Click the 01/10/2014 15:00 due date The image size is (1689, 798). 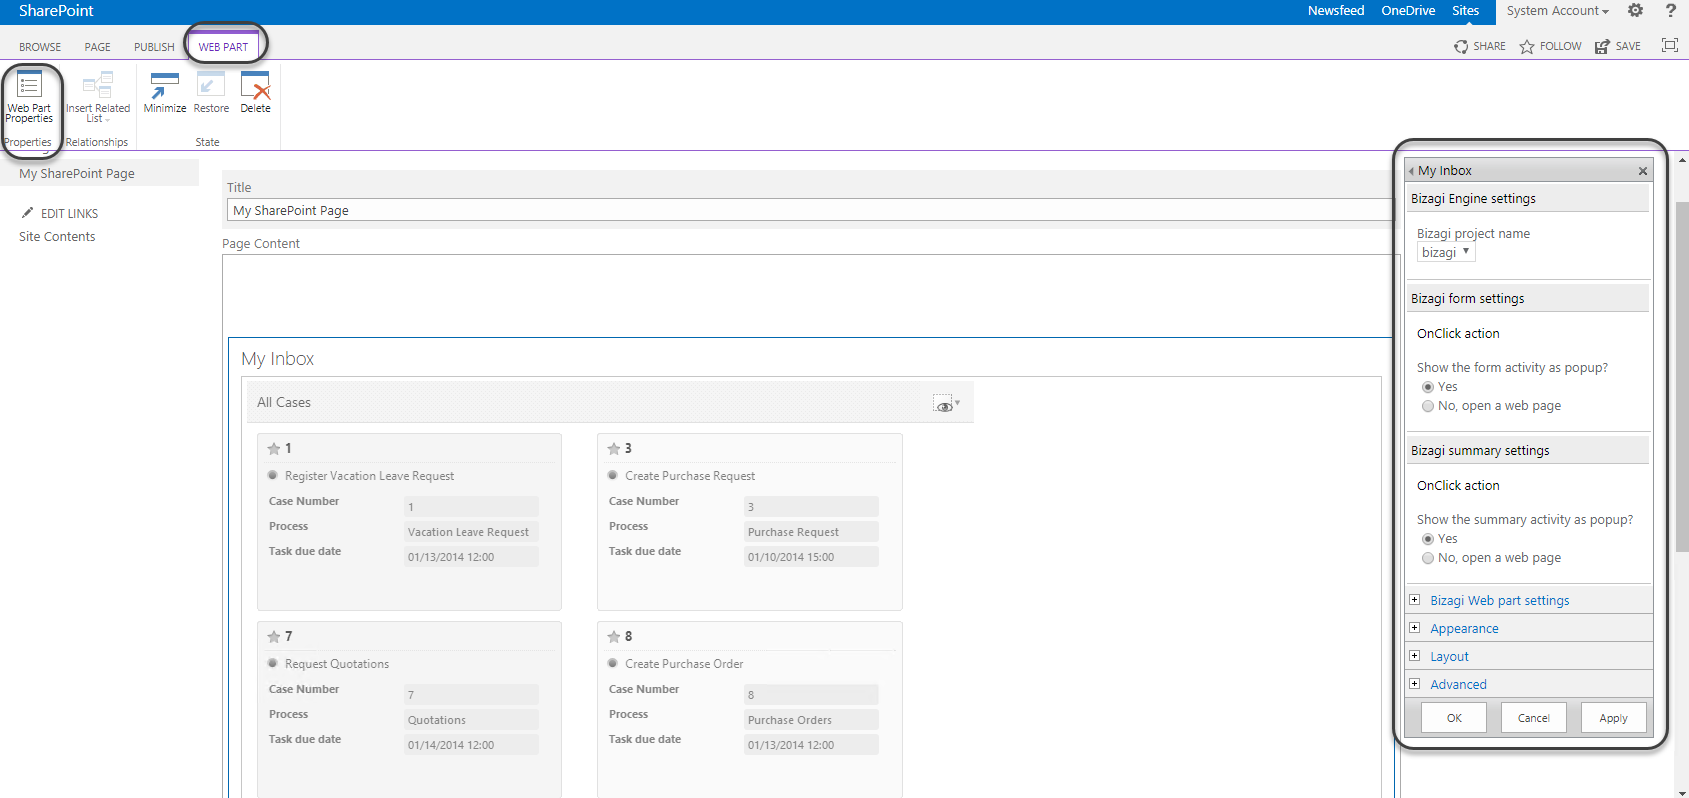tap(811, 557)
